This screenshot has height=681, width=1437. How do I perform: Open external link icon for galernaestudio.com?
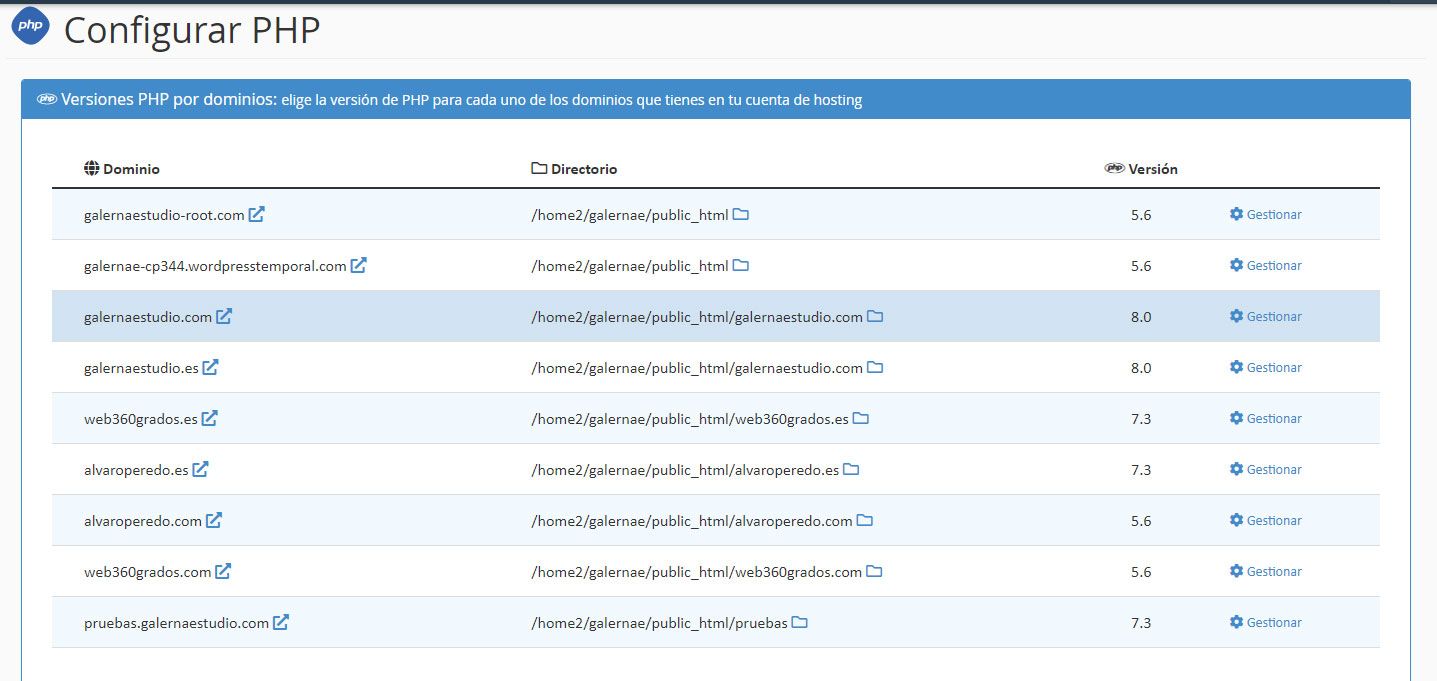click(x=225, y=316)
